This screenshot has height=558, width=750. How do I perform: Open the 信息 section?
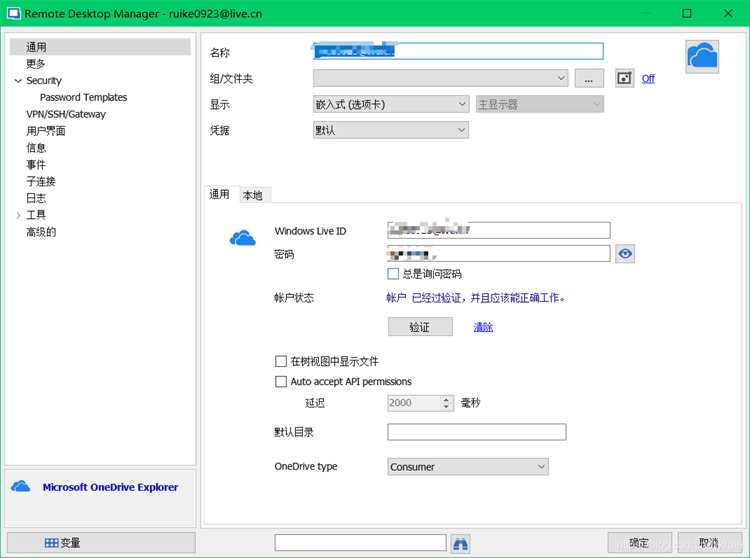coord(36,148)
